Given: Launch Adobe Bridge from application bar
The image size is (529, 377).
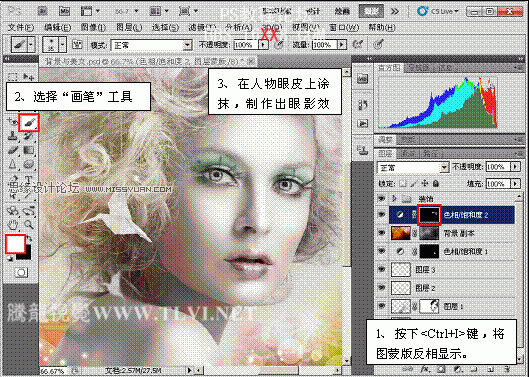Looking at the screenshot, I should pyautogui.click(x=42, y=11).
